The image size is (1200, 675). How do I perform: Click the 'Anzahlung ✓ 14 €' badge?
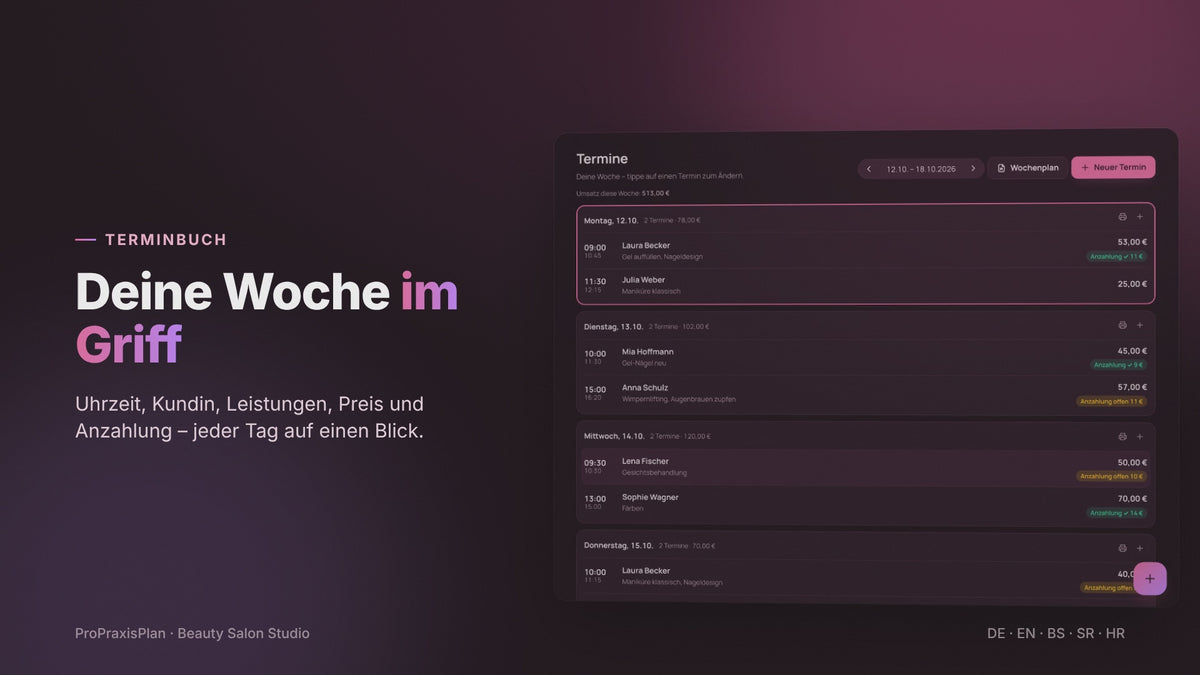pos(1117,513)
